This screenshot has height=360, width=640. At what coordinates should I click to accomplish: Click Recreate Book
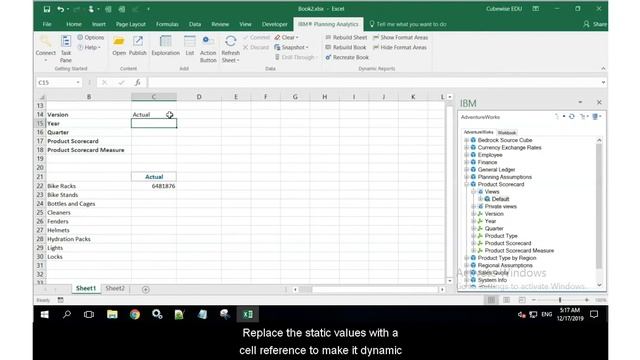[x=347, y=57]
